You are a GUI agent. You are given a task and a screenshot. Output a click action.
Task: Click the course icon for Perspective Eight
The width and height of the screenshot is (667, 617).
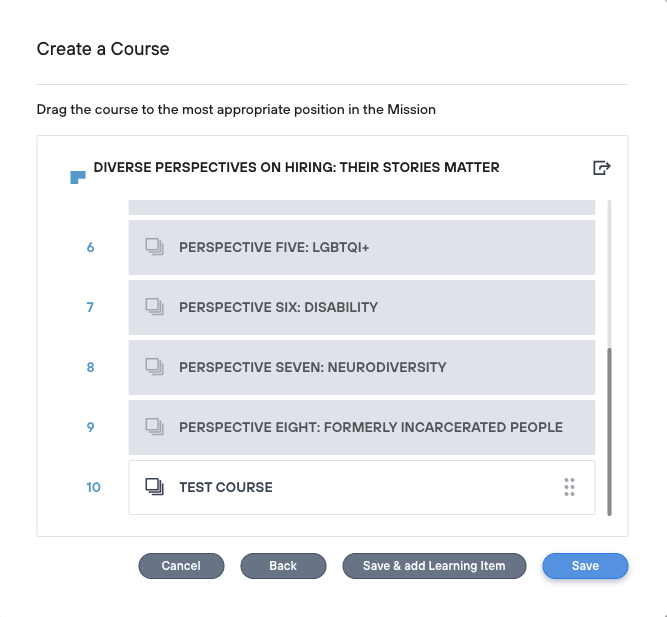tap(154, 427)
